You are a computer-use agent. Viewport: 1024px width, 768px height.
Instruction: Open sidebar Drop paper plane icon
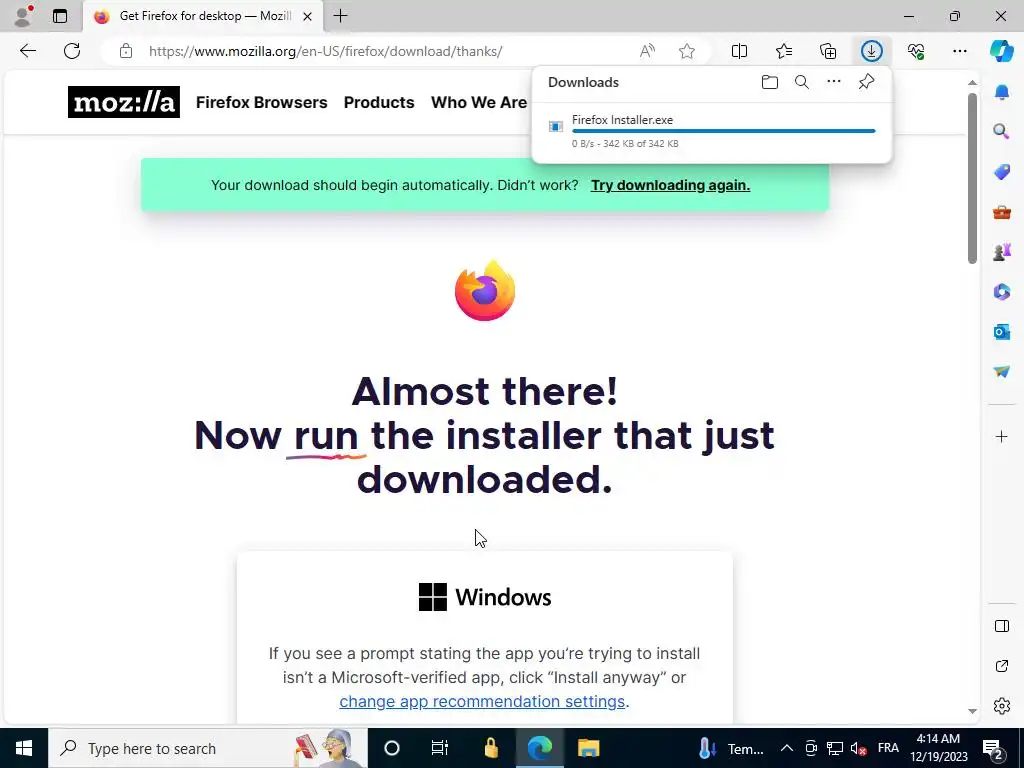tap(1001, 371)
